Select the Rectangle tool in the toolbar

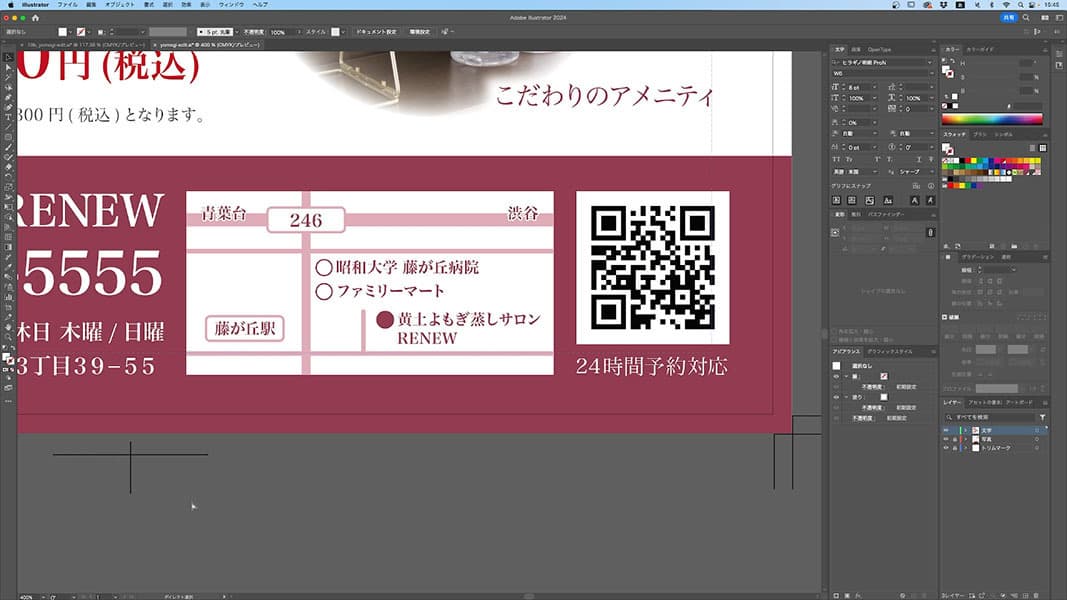point(8,137)
